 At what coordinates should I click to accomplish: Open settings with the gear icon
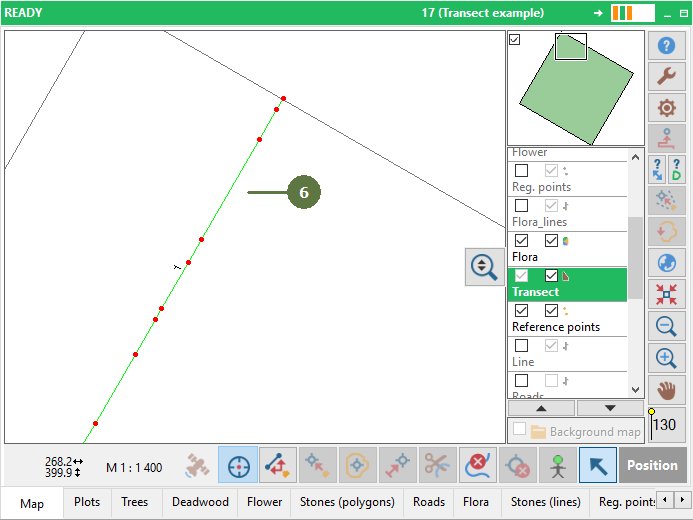(666, 107)
